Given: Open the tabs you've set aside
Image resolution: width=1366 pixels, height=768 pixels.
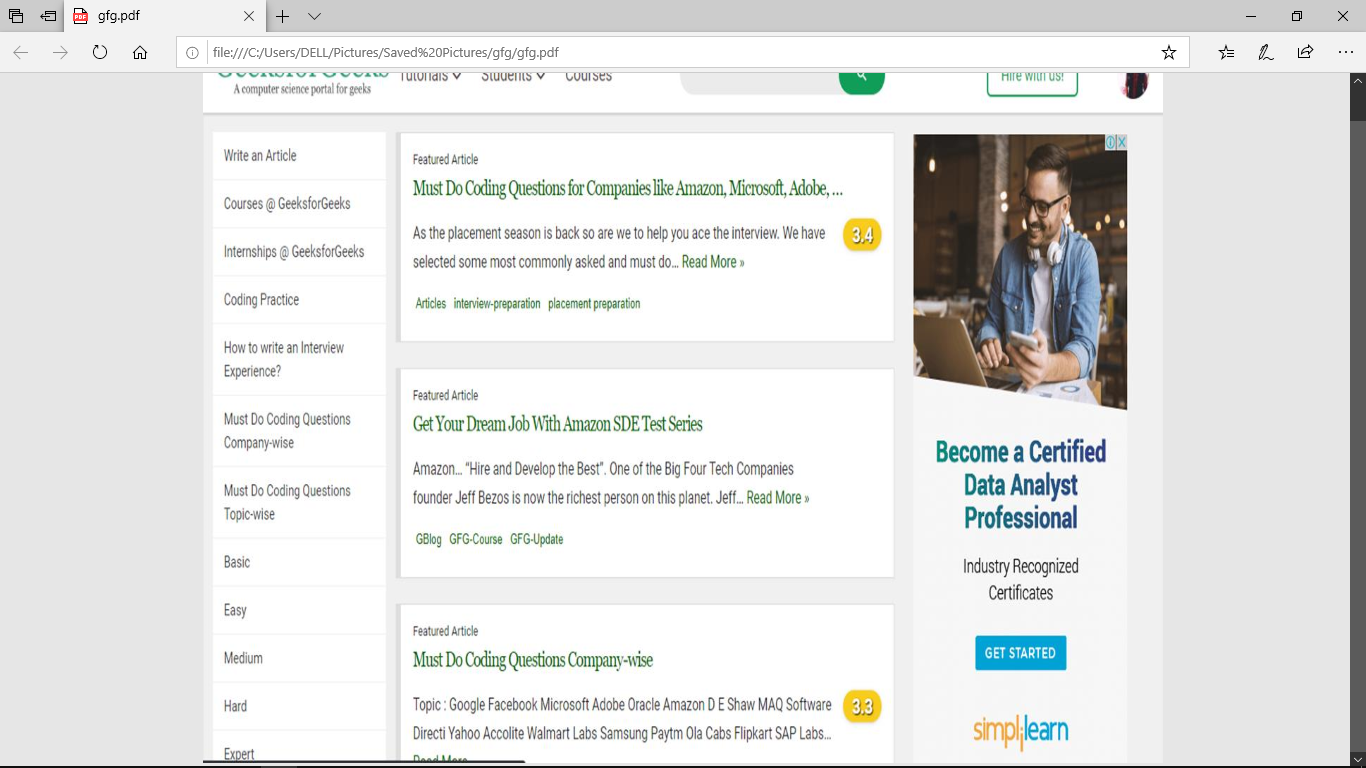Looking at the screenshot, I should tap(15, 16).
